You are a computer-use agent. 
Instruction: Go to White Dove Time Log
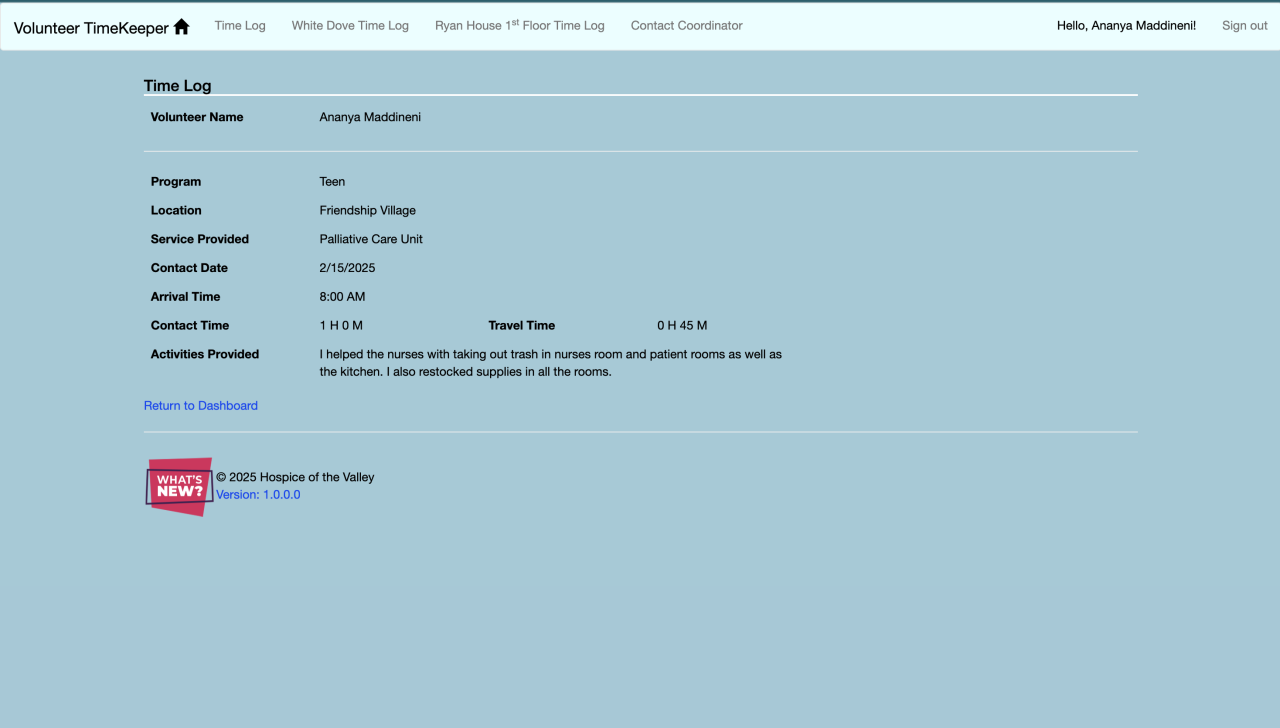pos(350,26)
